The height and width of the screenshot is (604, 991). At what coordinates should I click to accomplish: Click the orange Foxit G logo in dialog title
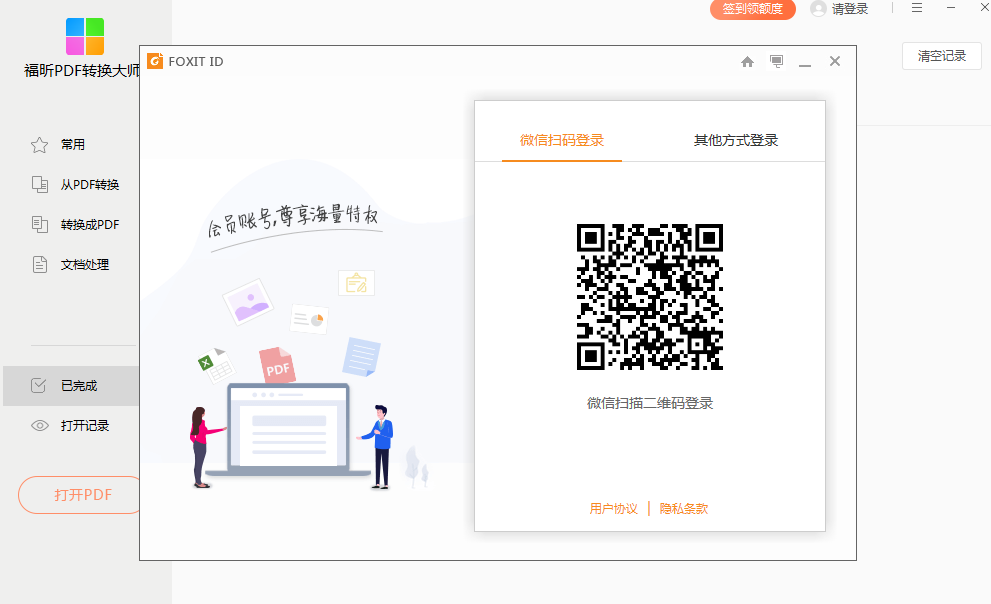pyautogui.click(x=155, y=61)
